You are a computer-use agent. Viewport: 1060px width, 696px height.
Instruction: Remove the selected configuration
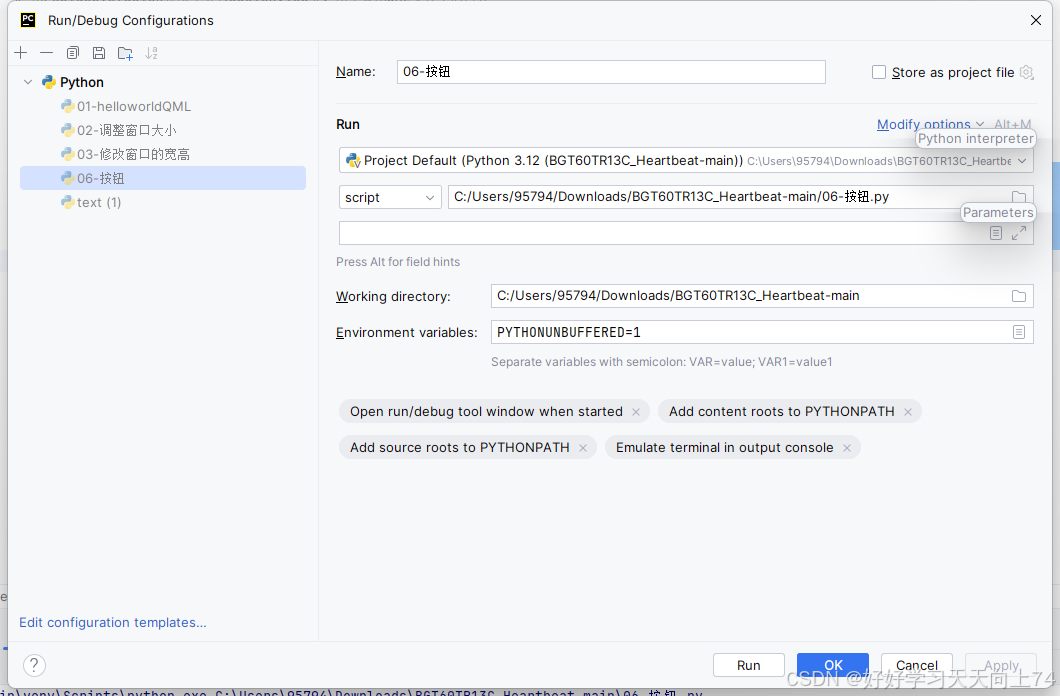[46, 52]
